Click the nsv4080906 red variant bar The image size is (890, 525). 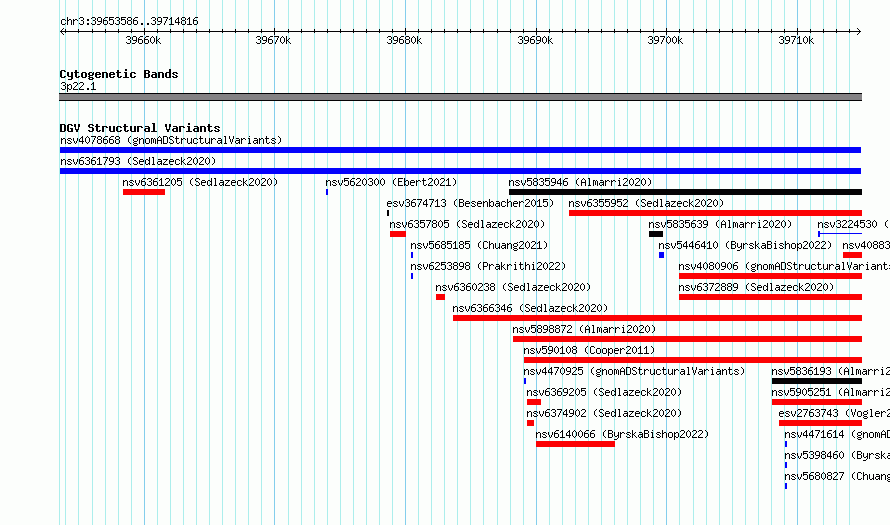pos(770,276)
